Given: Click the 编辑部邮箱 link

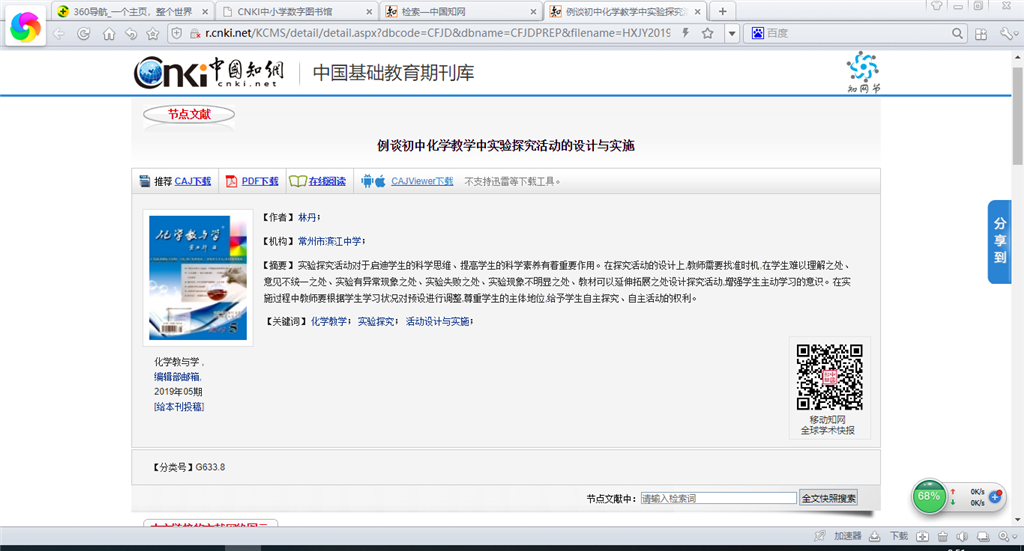Looking at the screenshot, I should 178,377.
